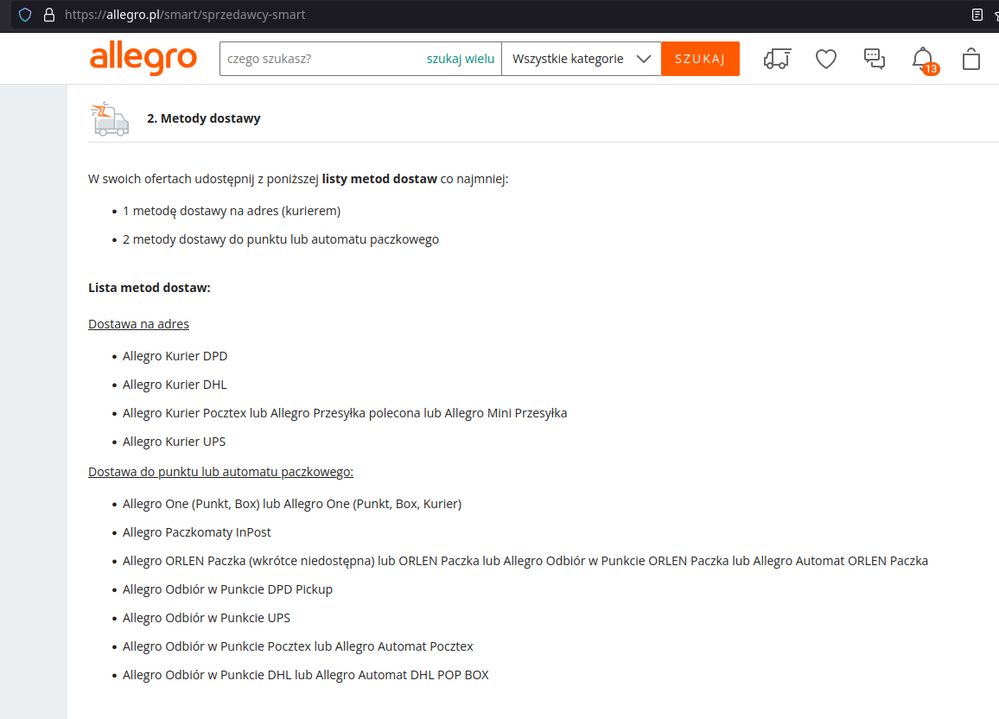Click the Dostawa na adres underlined heading

[x=138, y=324]
